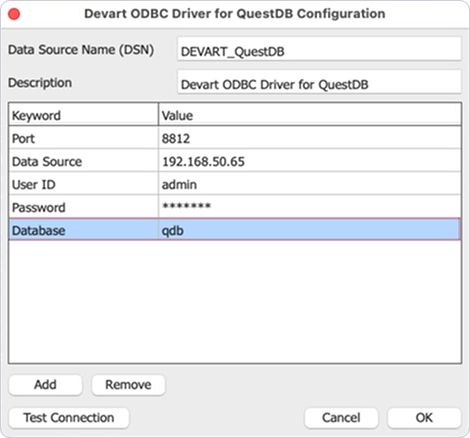Select the Data Source keyword cell
Viewport: 470px width, 438px height.
pos(83,161)
